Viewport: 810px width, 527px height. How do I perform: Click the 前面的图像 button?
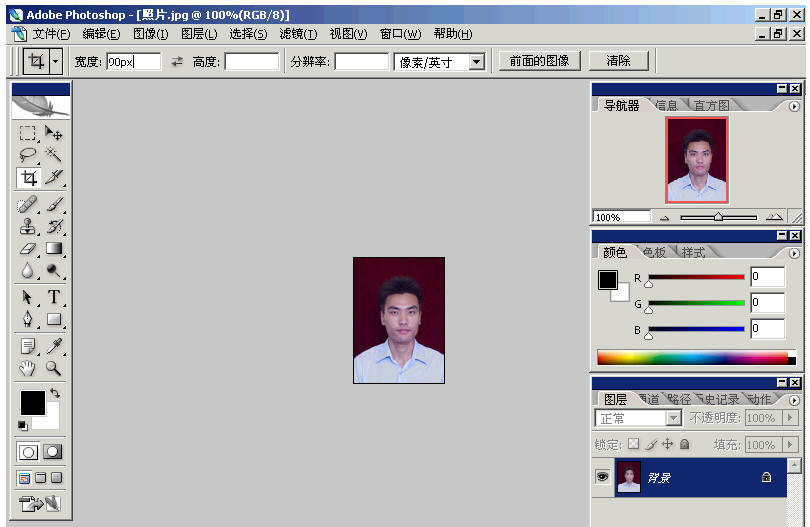click(539, 61)
